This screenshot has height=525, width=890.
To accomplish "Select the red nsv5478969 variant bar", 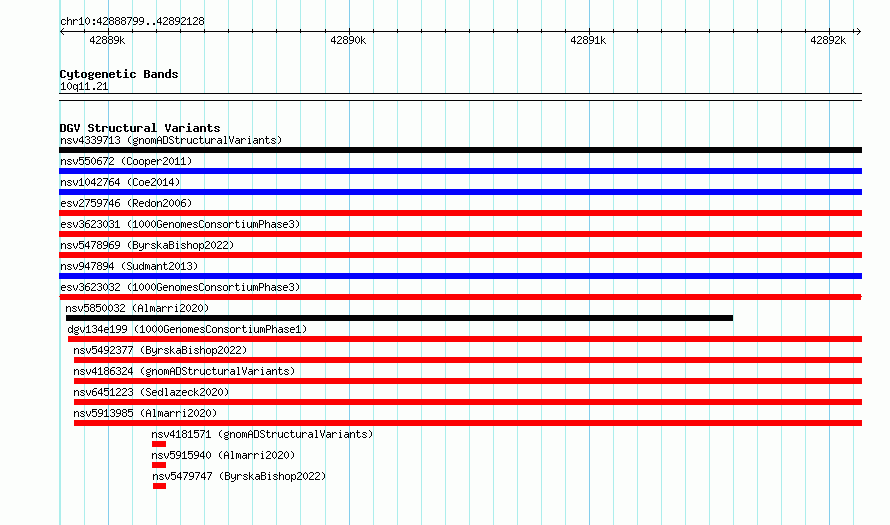I will click(460, 255).
